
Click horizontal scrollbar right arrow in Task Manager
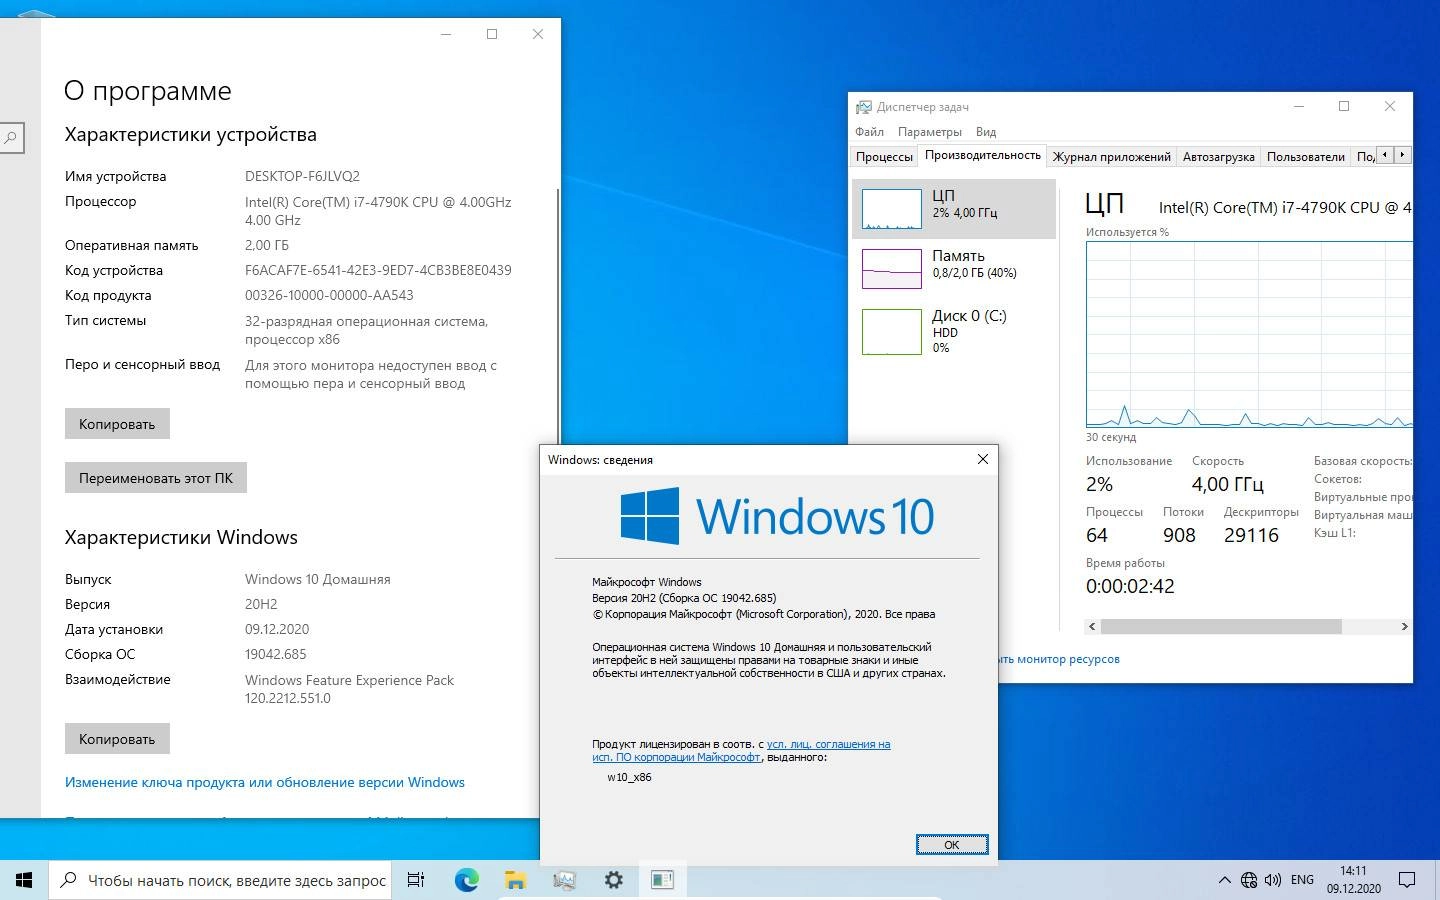1404,626
